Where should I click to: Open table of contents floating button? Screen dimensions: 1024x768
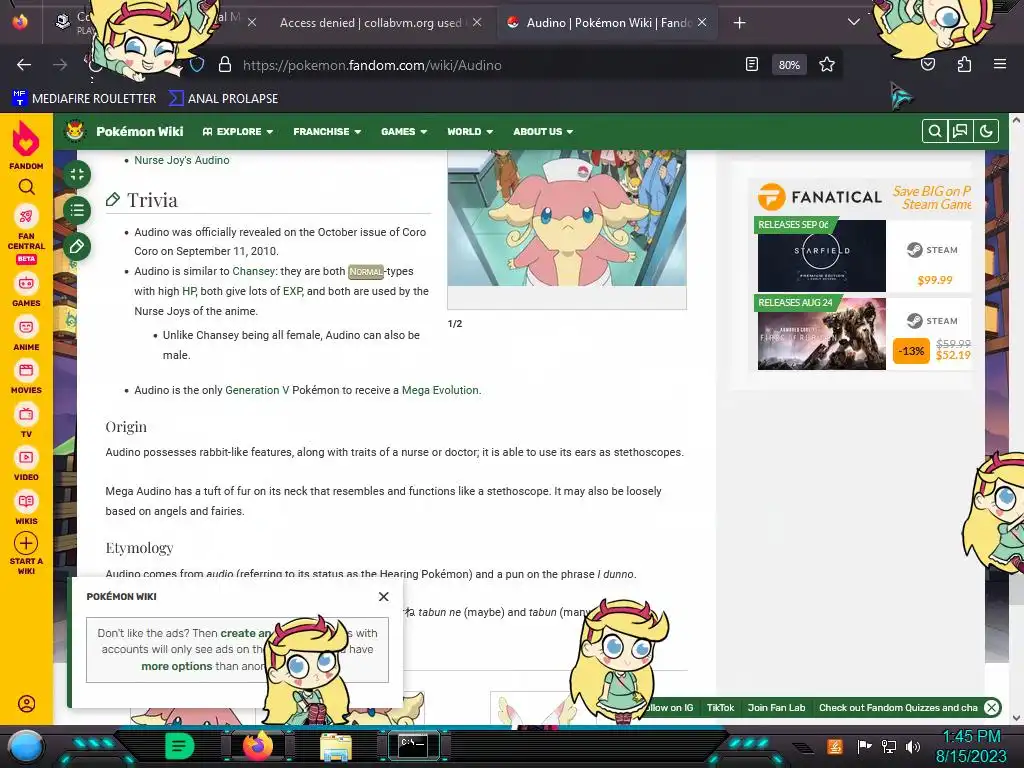(x=77, y=210)
